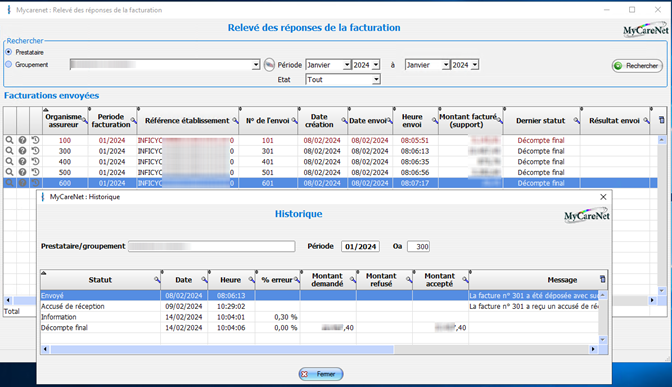
Task: Open history icon for organisme 300 row
Action: 35,150
